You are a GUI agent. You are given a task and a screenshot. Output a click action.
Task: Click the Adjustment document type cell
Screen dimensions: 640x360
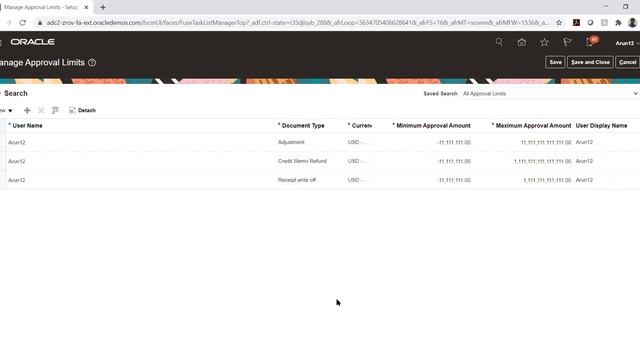[x=291, y=142]
